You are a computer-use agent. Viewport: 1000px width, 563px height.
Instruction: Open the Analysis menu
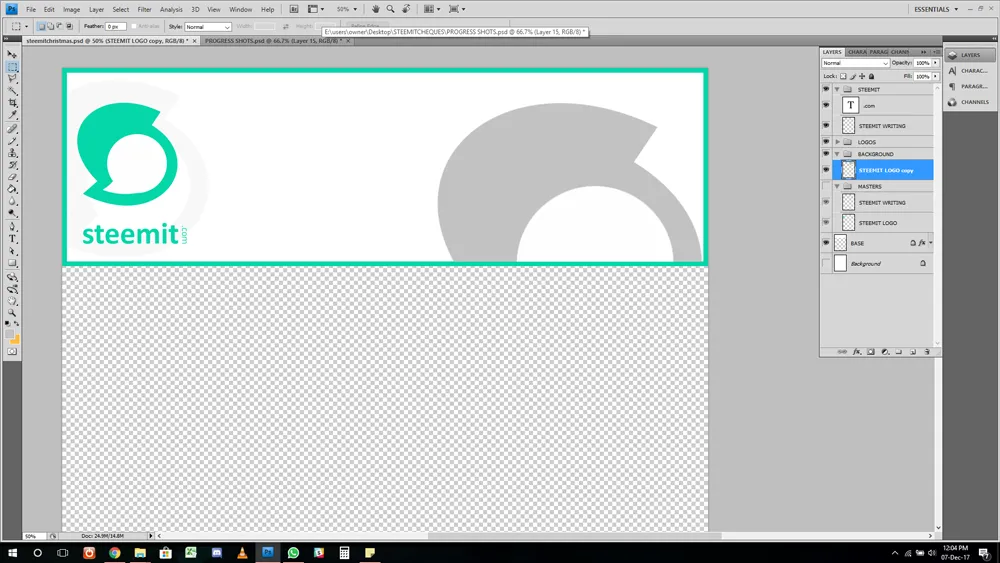[x=171, y=10]
